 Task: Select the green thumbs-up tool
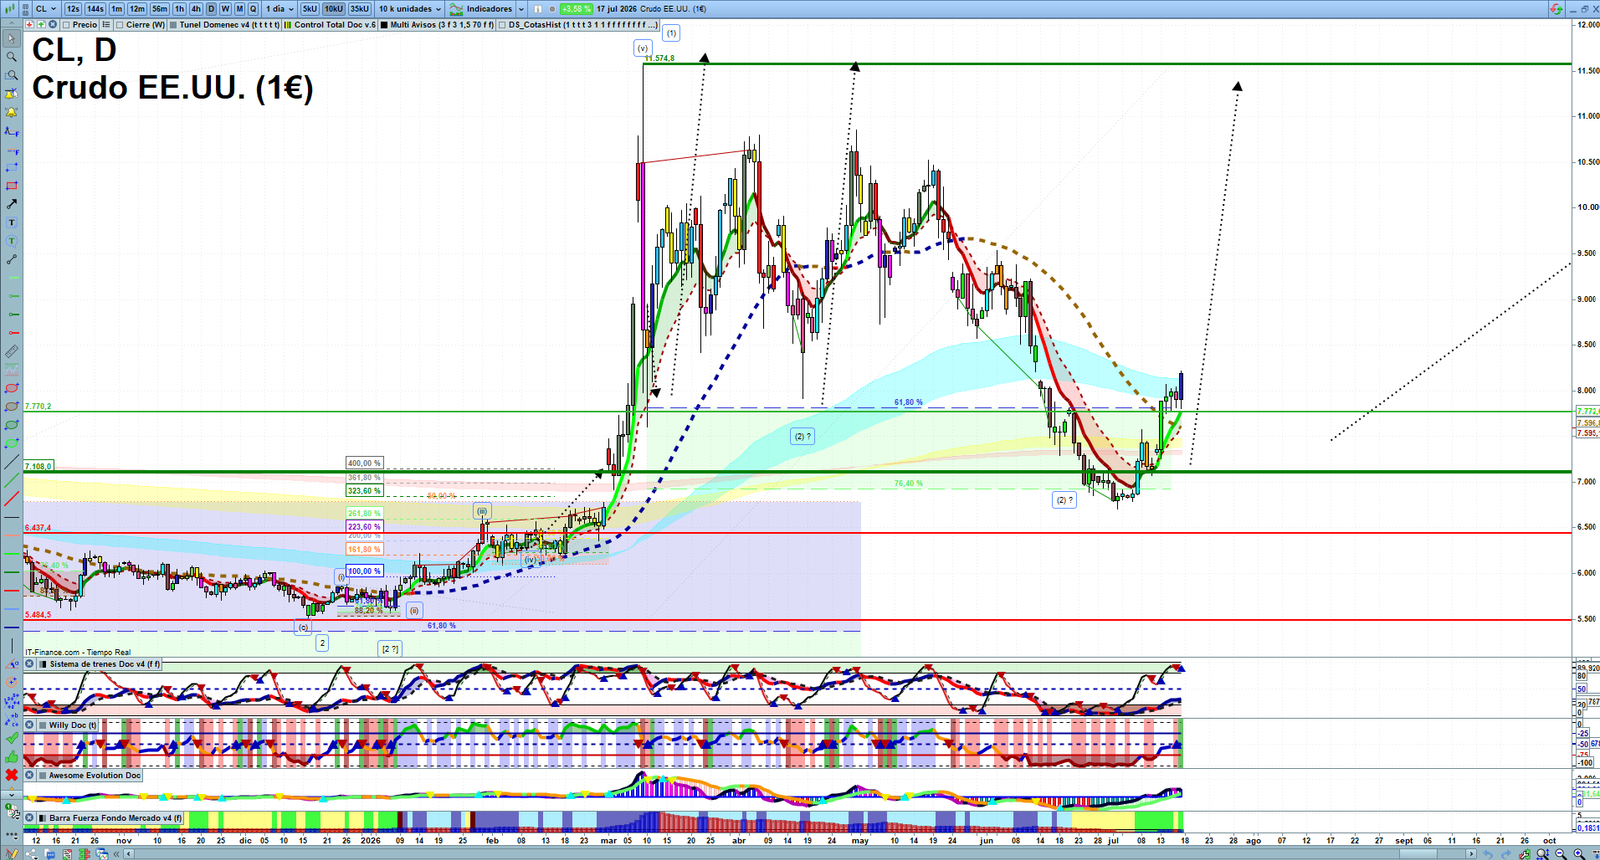(x=11, y=756)
